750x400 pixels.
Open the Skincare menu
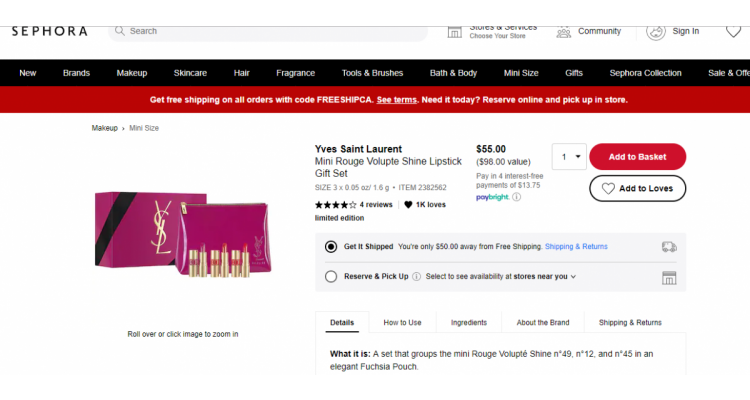coord(190,73)
